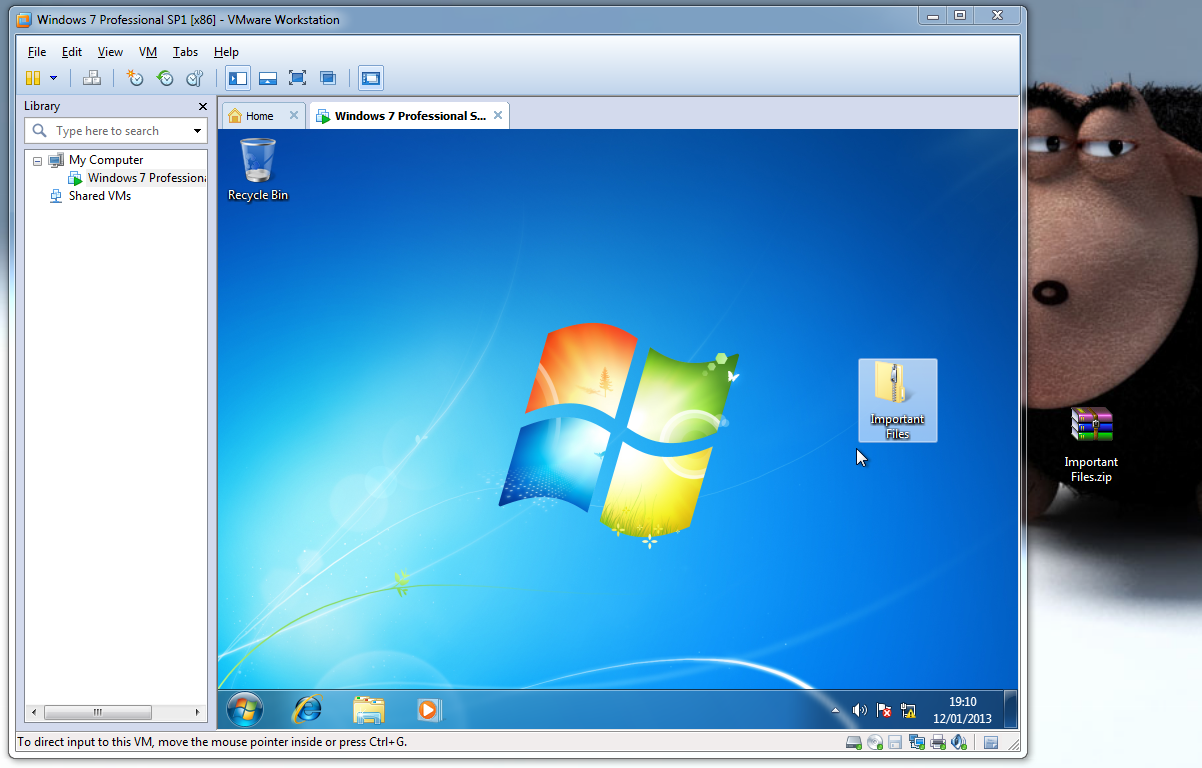Viewport: 1202px width, 768px height.
Task: Click the CD/DVD device status icon
Action: [875, 742]
